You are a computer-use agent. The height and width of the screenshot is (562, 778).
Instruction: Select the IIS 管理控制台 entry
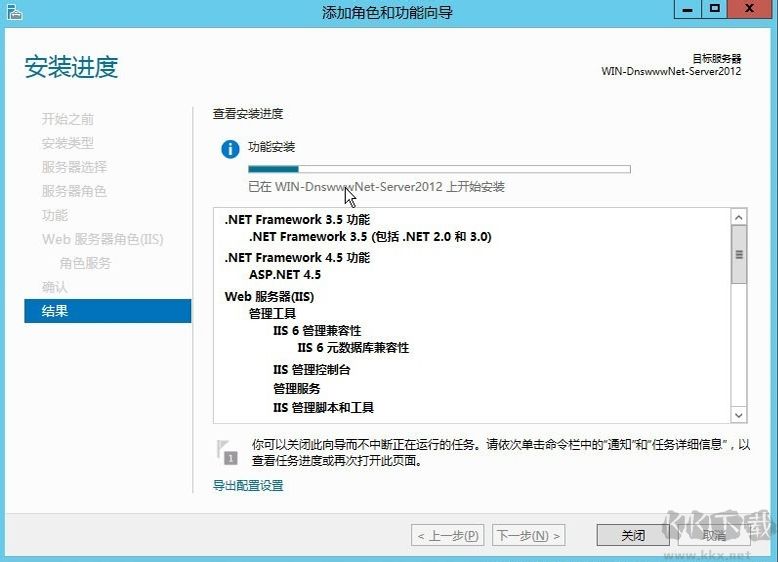[x=312, y=370]
